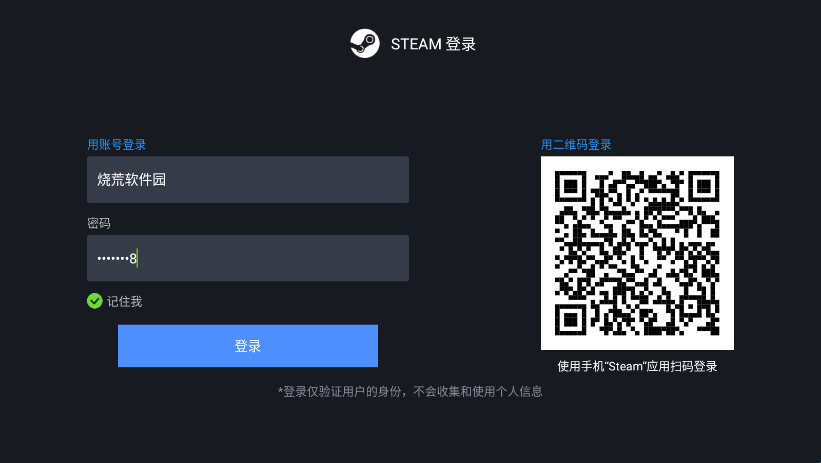Viewport: 821px width, 463px height.
Task: Click the 密码 field label
Action: tap(98, 223)
